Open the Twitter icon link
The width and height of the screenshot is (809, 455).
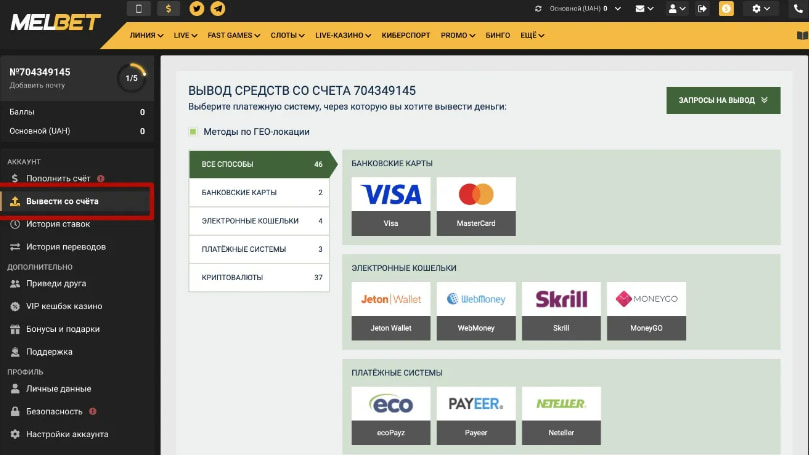(197, 8)
